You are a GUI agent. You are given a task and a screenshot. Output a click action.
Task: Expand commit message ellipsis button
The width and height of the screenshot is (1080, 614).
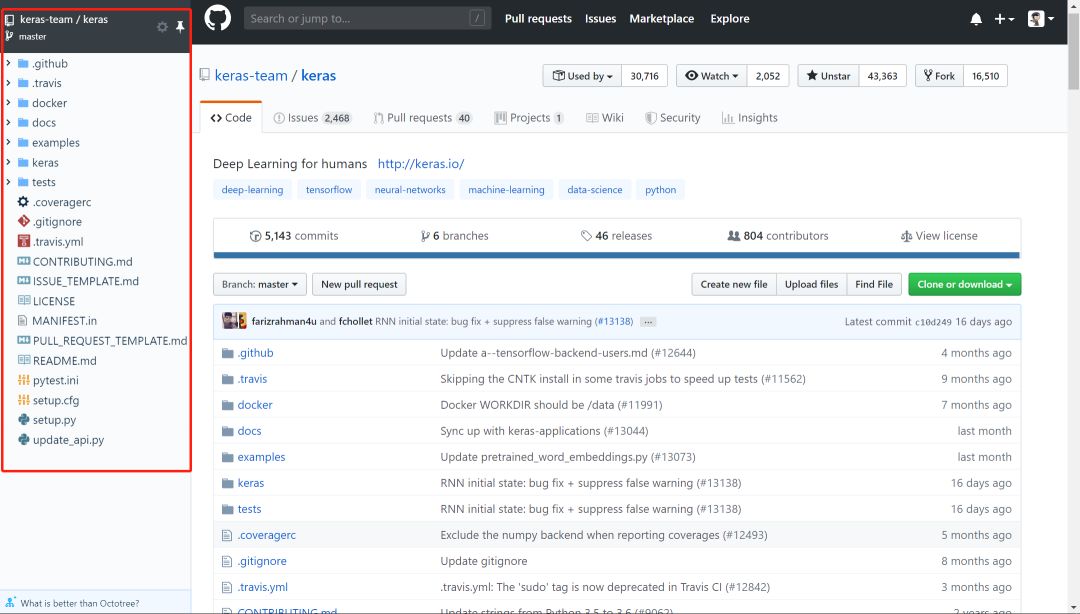click(647, 322)
